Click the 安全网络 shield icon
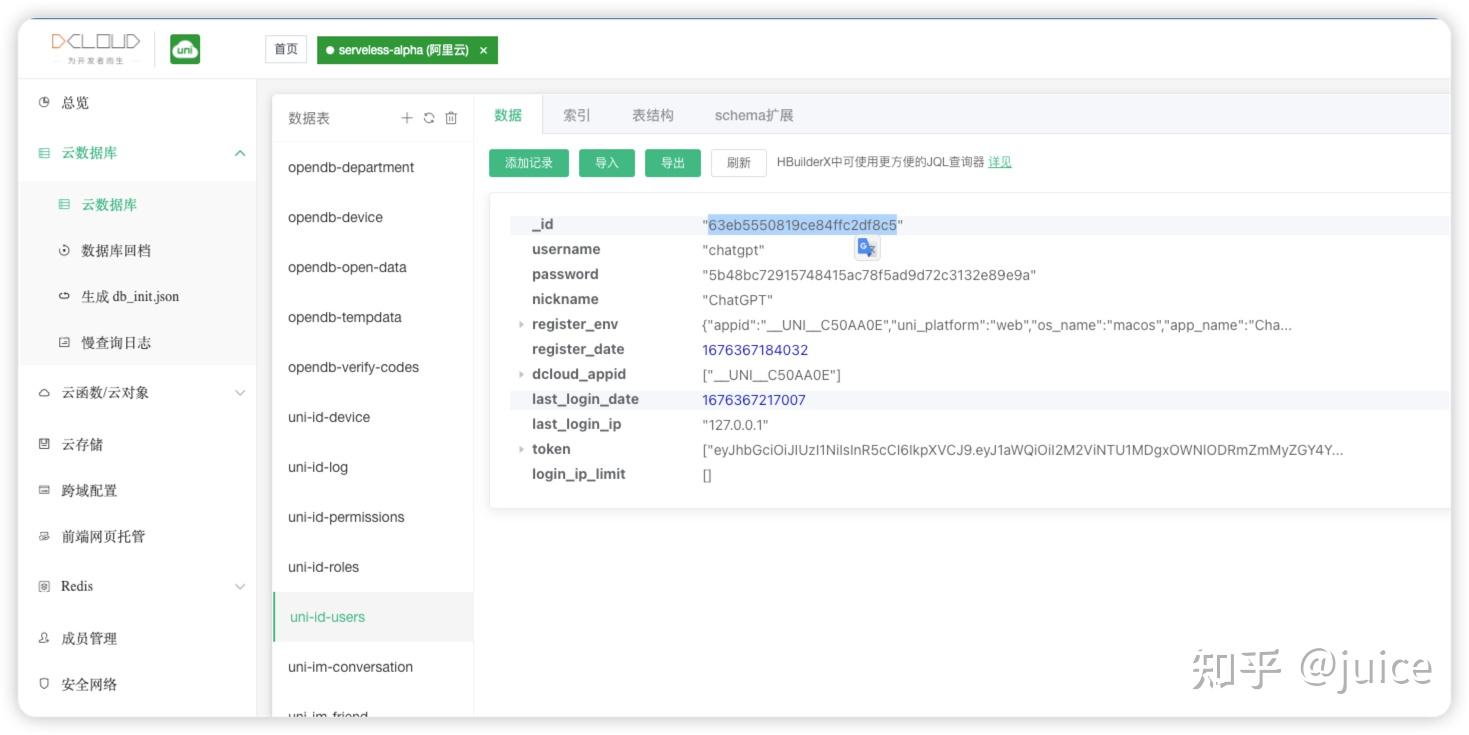This screenshot has height=735, width=1469. click(43, 684)
